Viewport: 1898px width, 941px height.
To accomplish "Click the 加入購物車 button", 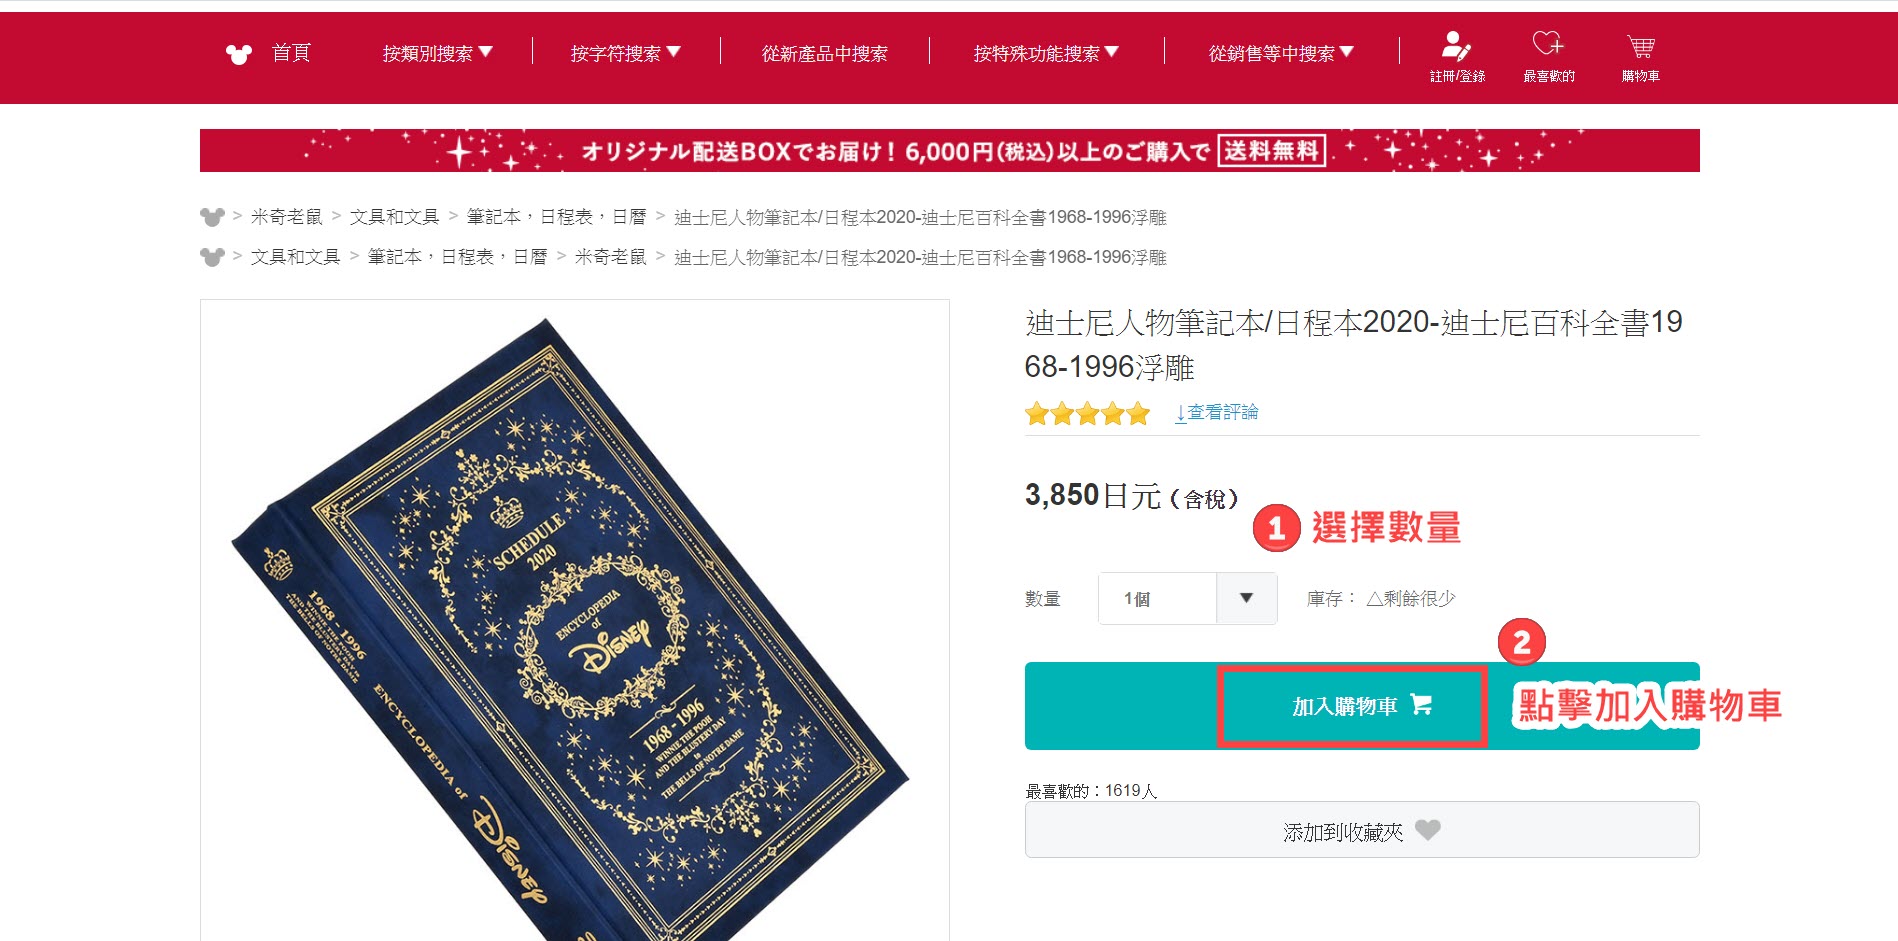I will 1362,706.
